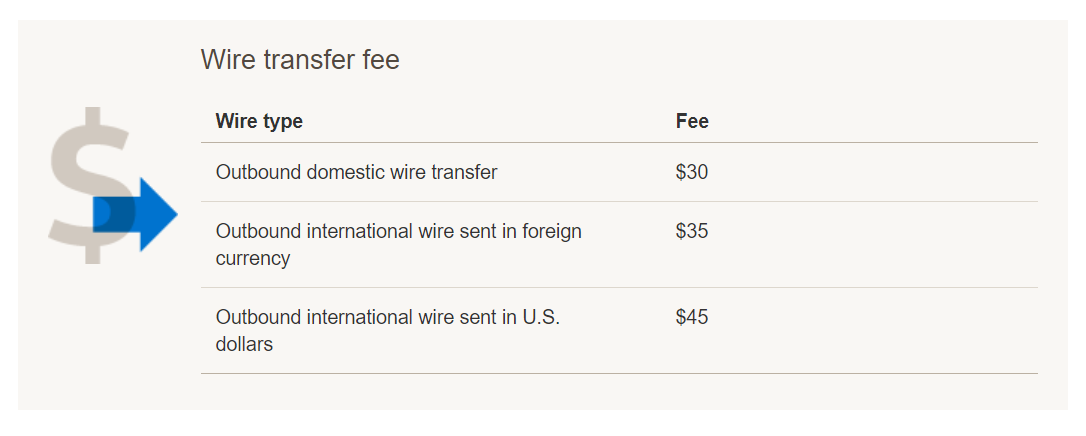
Task: Select Outbound domestic wire transfer row
Action: pyautogui.click(x=619, y=172)
